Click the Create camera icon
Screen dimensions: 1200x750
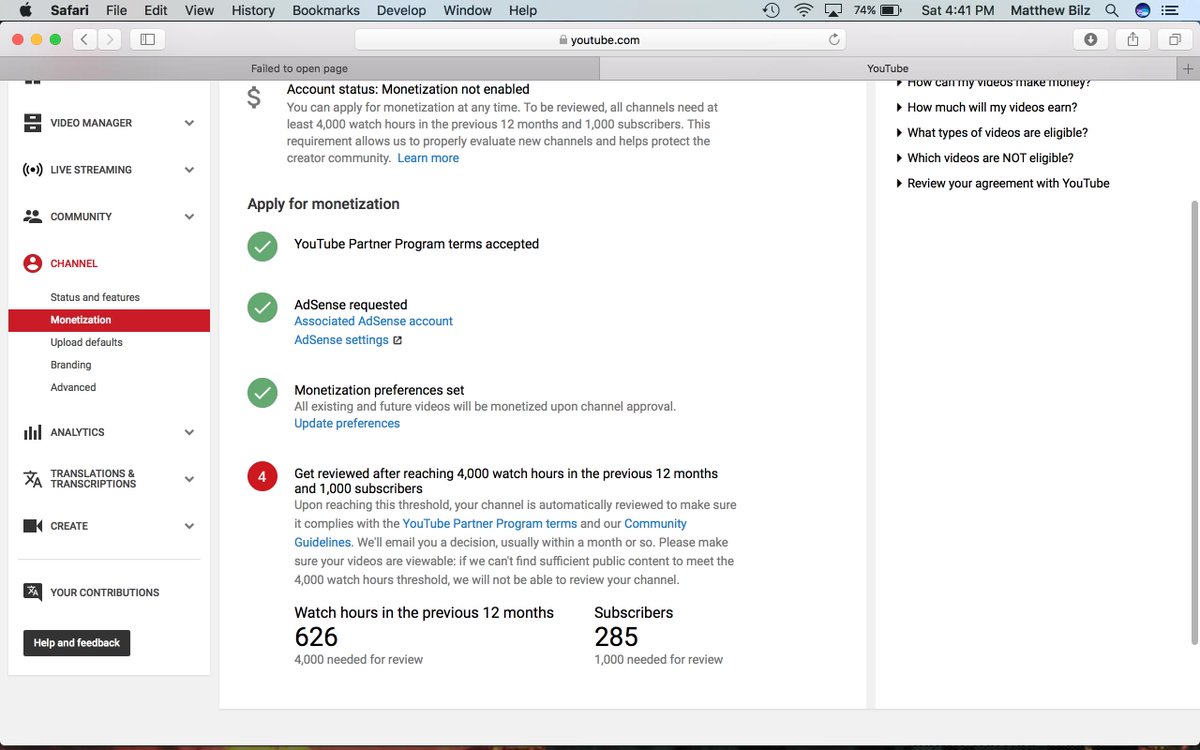(32, 526)
